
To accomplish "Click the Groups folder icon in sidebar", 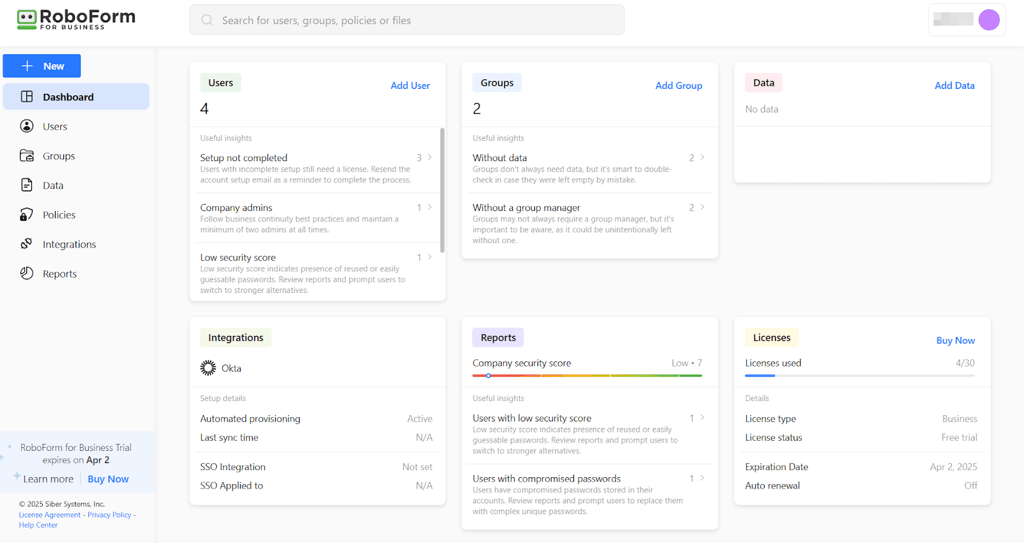I will tap(27, 156).
